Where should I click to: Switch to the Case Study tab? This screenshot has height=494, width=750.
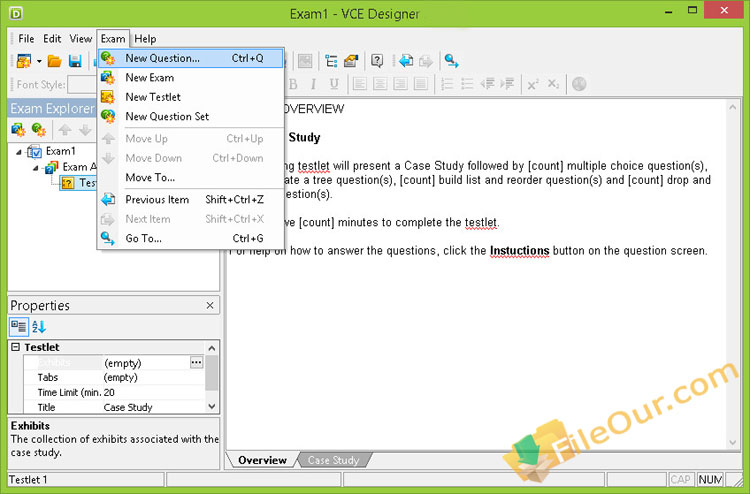(x=333, y=460)
